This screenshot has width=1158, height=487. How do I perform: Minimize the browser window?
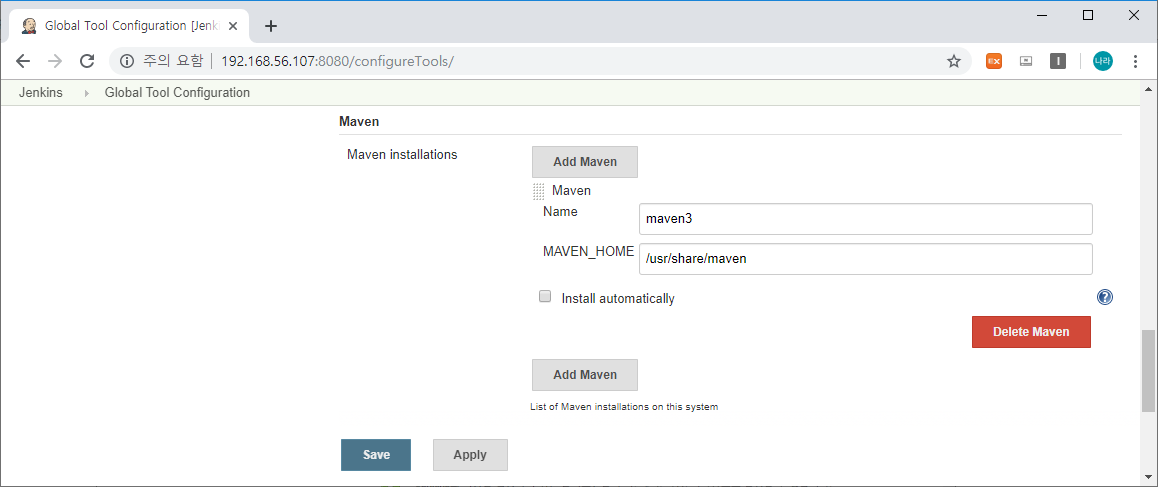coord(1041,15)
